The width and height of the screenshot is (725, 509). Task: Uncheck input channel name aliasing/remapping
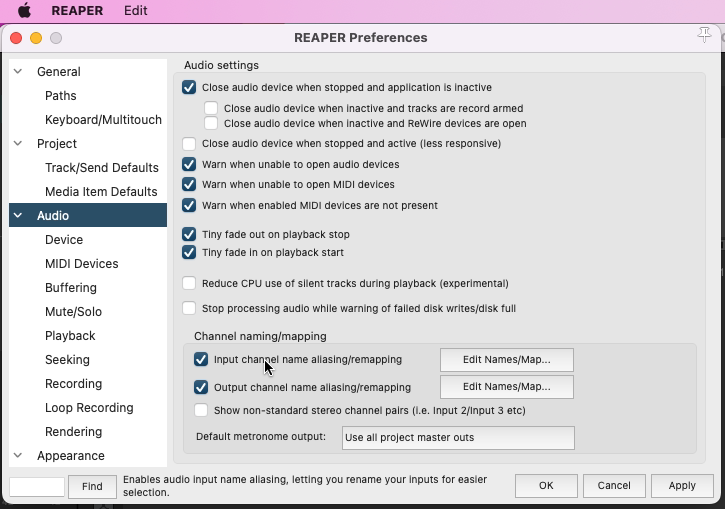201,360
